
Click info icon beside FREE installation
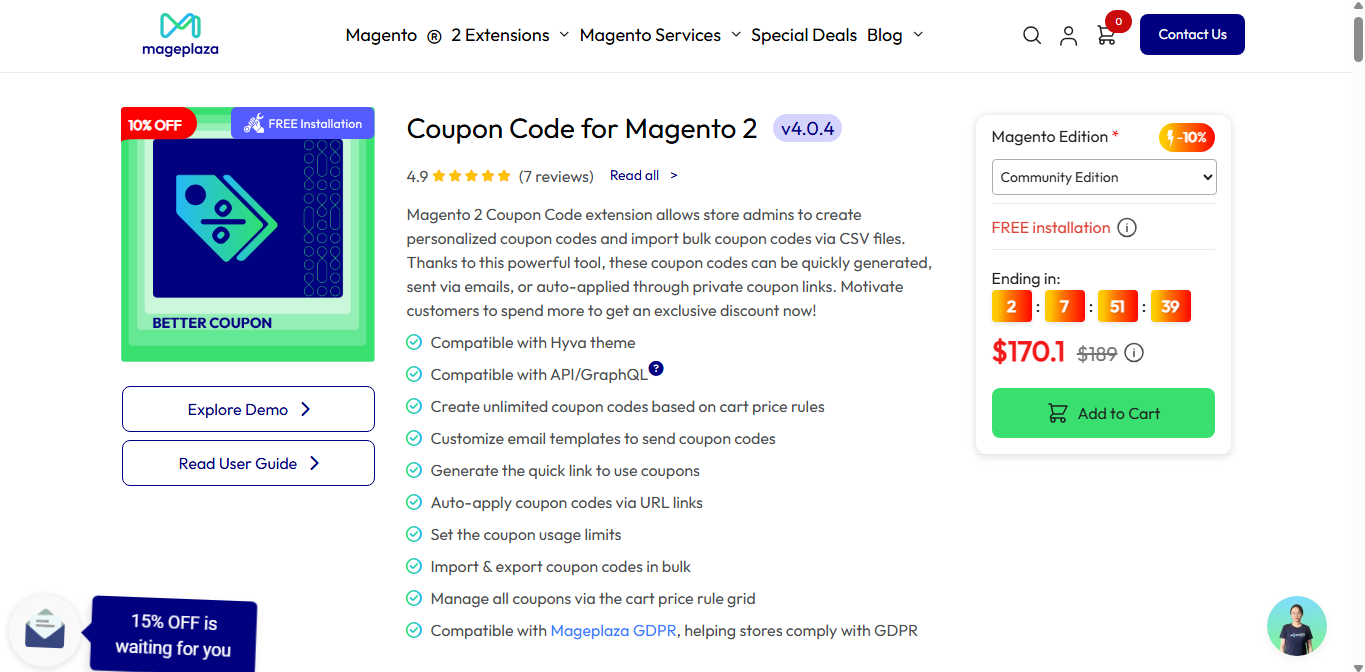(1127, 228)
